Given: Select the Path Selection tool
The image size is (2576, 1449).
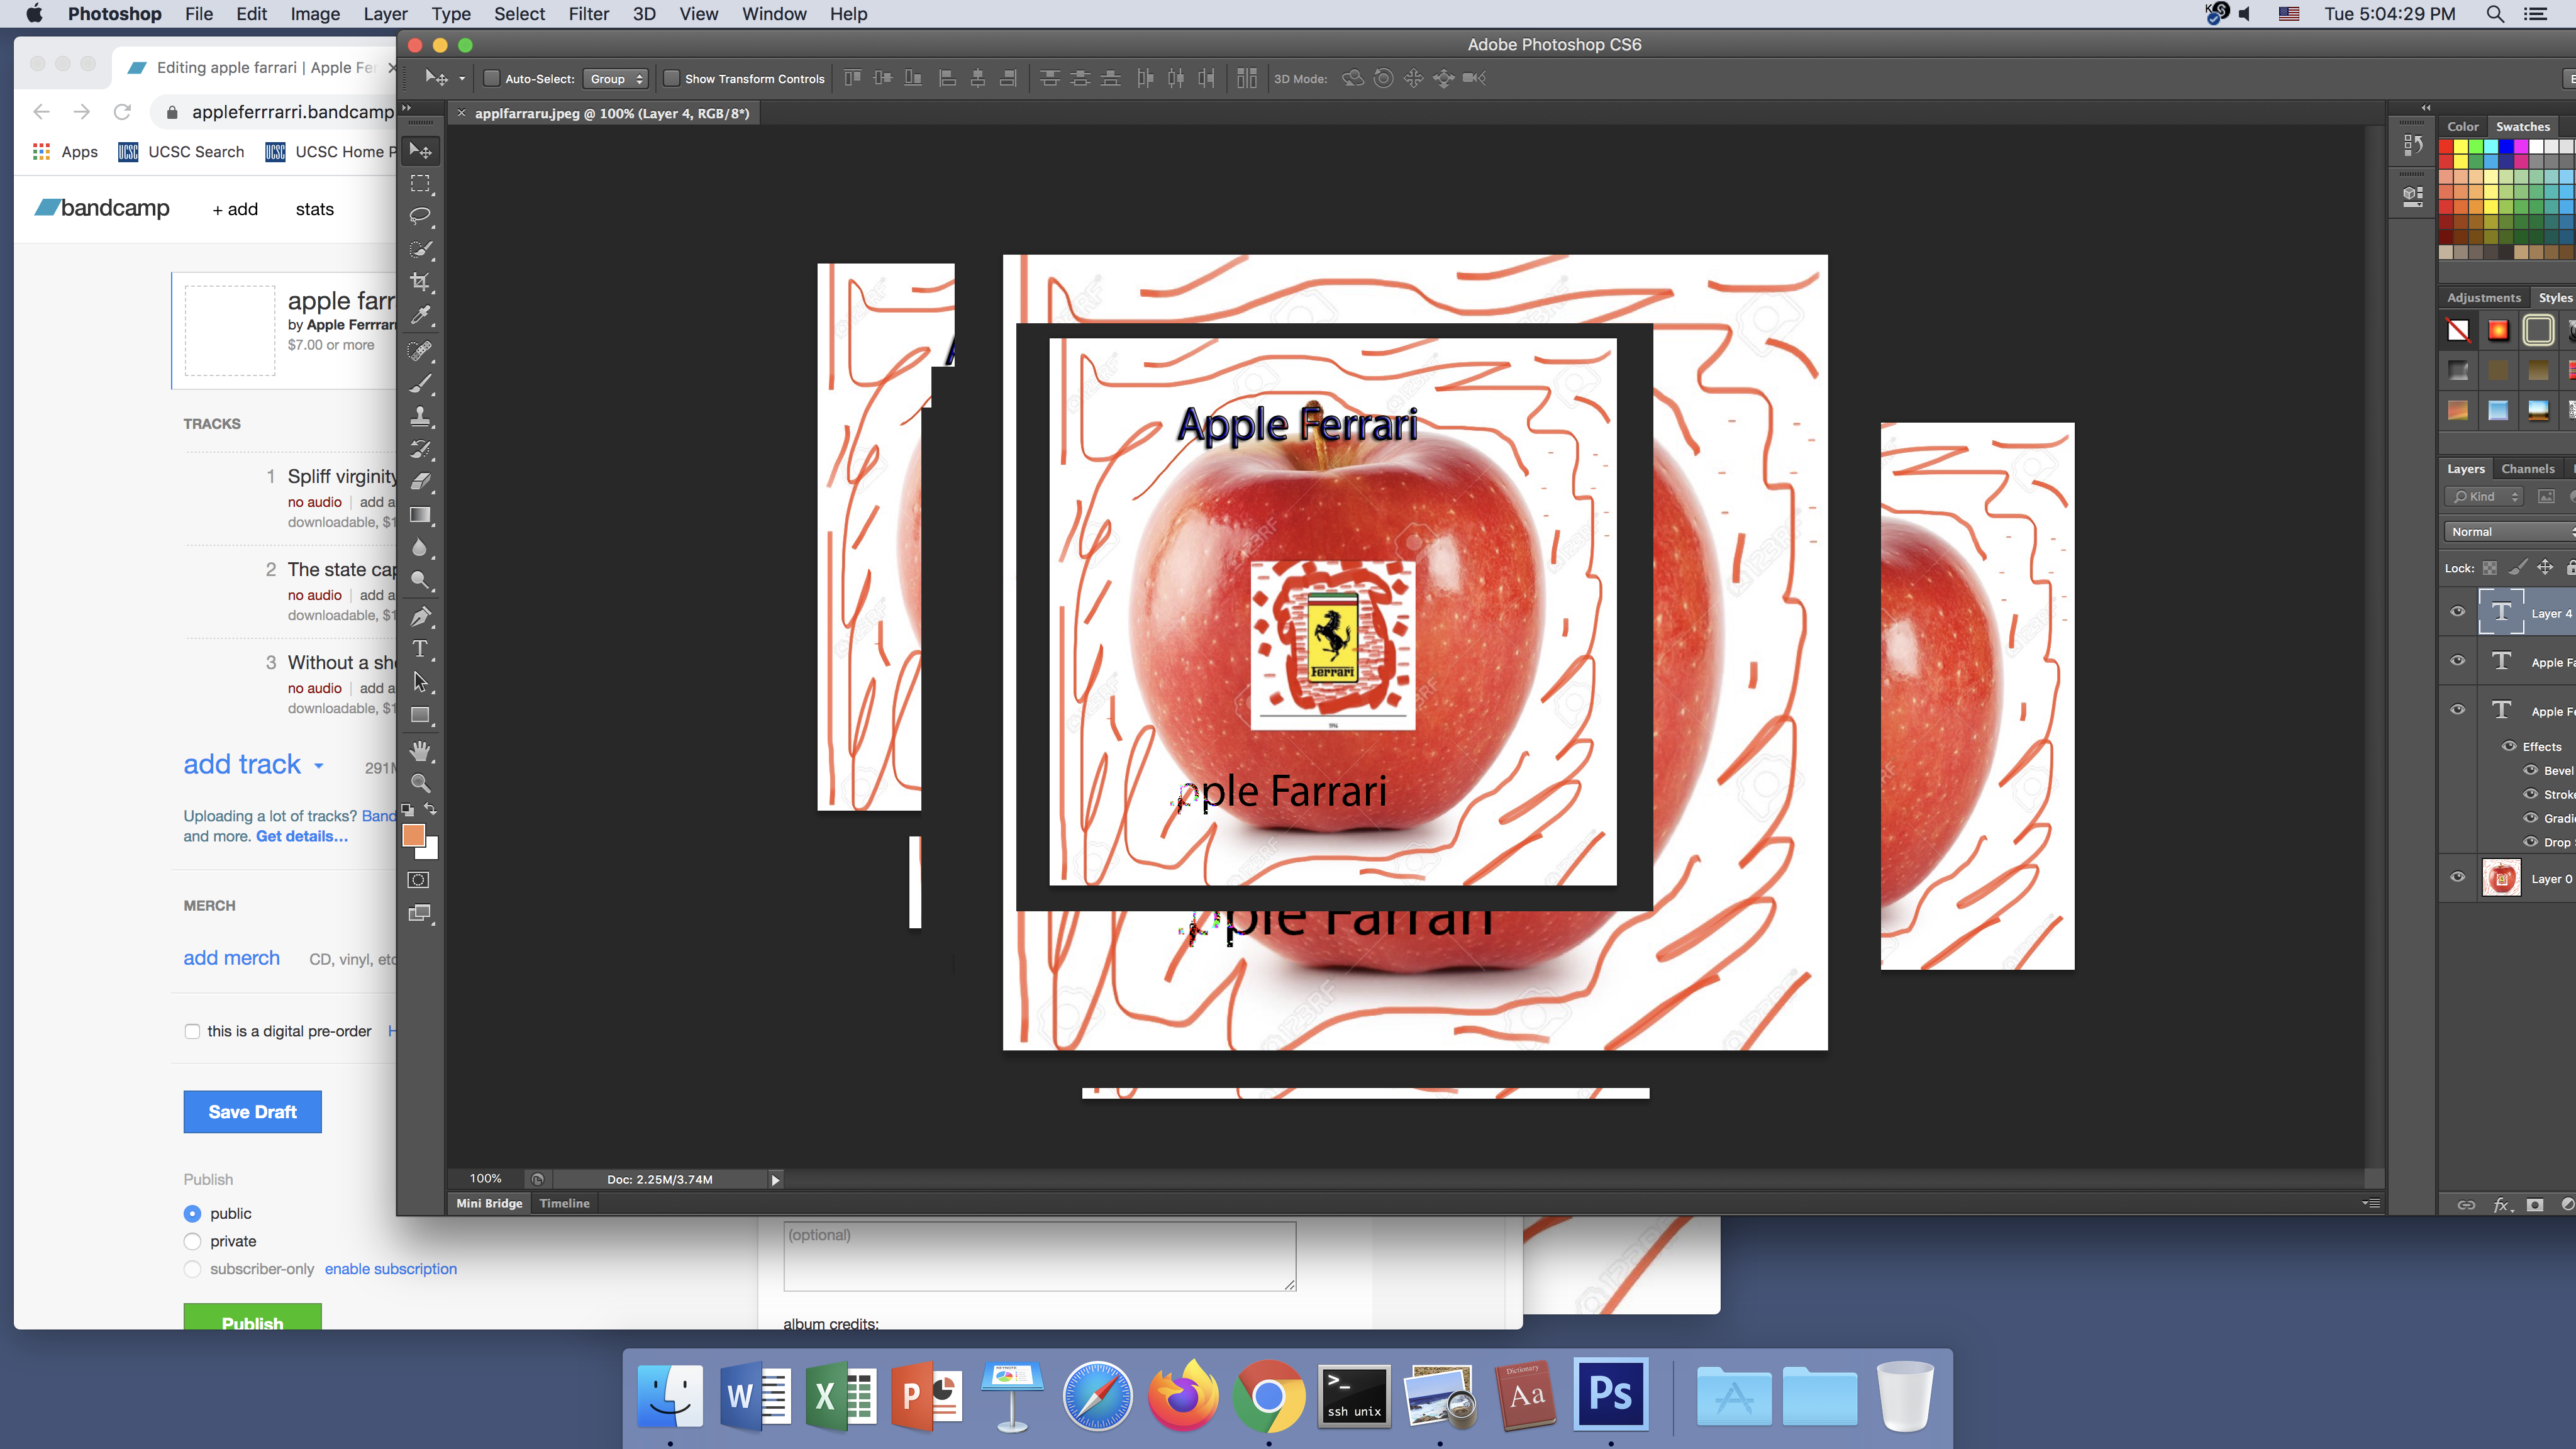Looking at the screenshot, I should pos(420,682).
